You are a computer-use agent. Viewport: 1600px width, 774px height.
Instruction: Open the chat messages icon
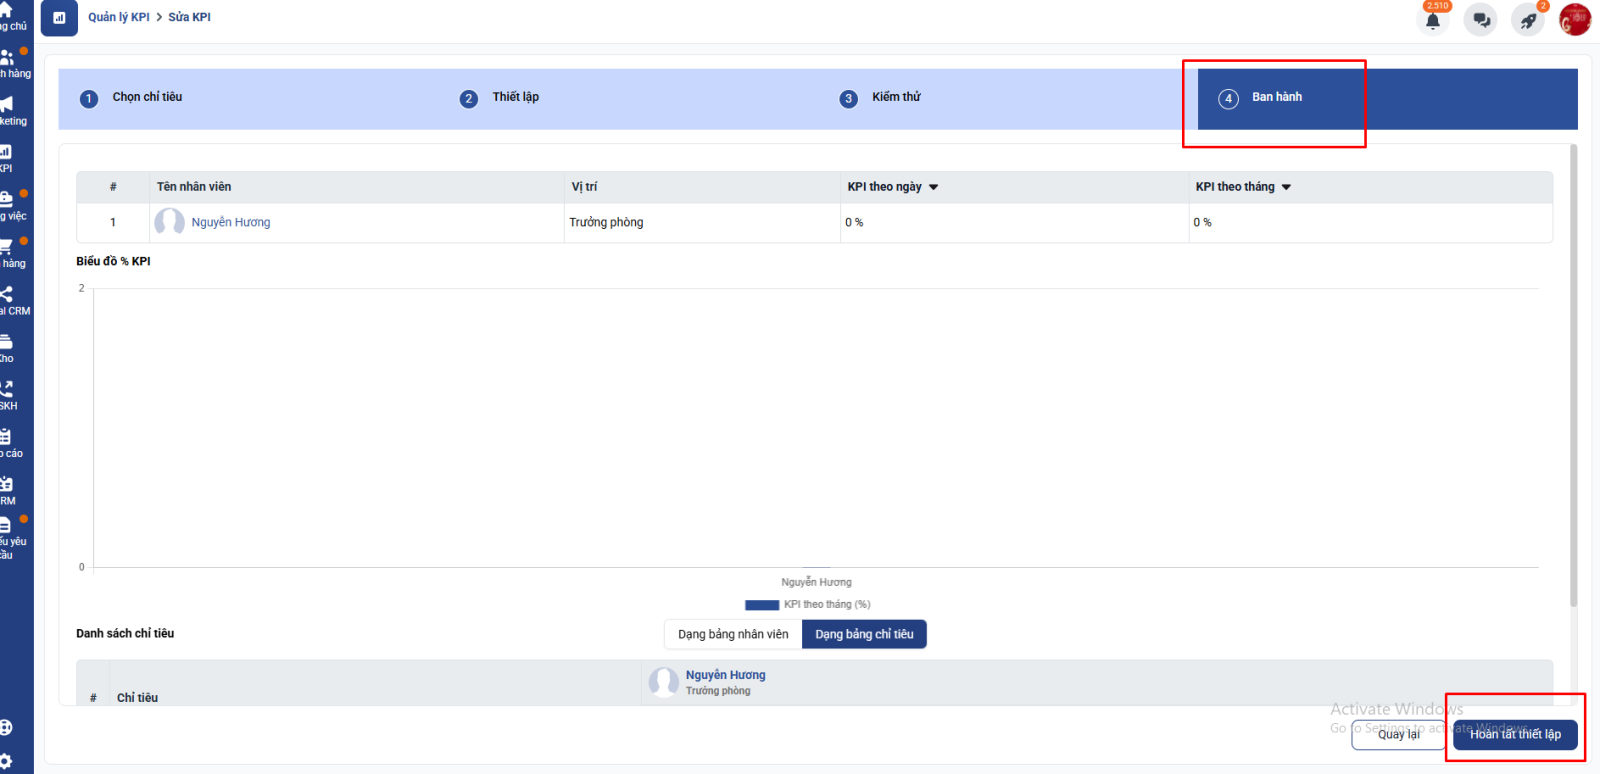click(x=1481, y=20)
